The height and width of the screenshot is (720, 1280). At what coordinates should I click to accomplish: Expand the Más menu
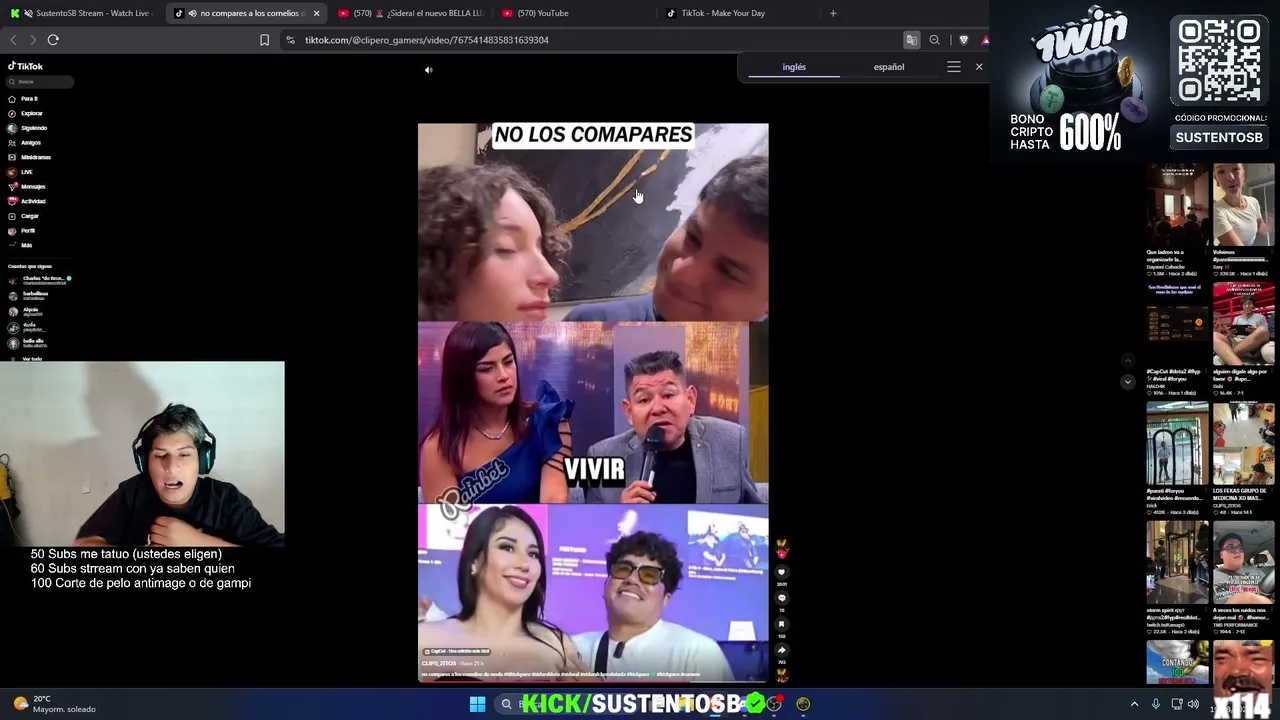point(20,245)
